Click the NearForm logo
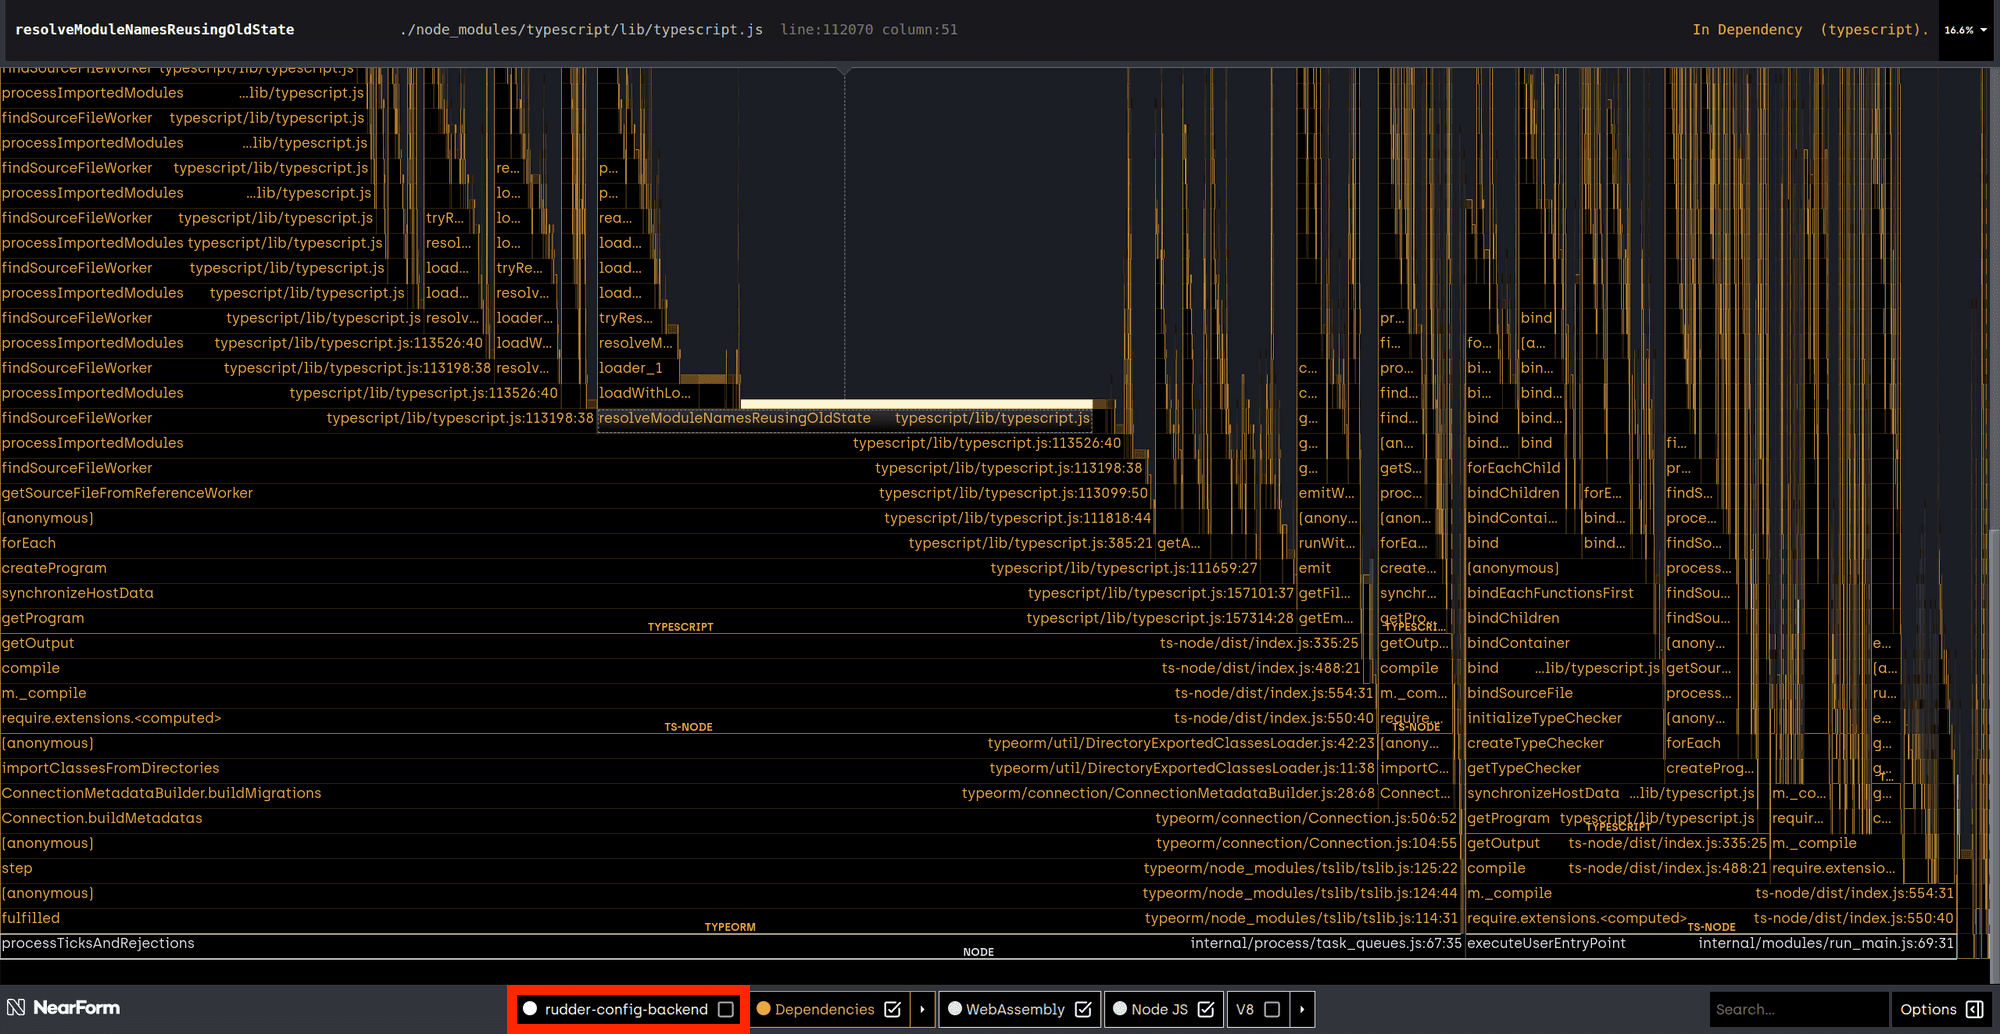 click(63, 1008)
